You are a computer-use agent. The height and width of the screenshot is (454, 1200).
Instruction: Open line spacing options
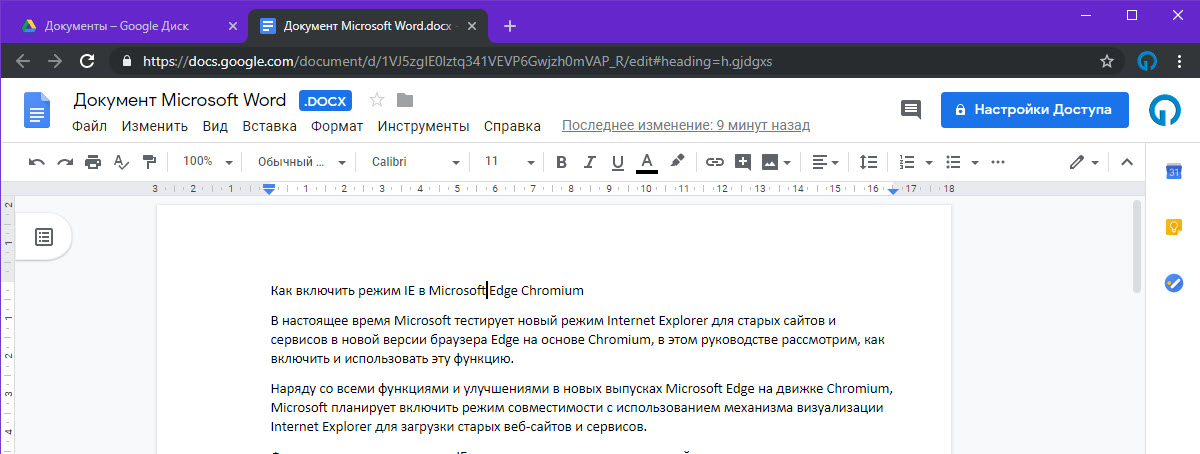[x=869, y=161]
